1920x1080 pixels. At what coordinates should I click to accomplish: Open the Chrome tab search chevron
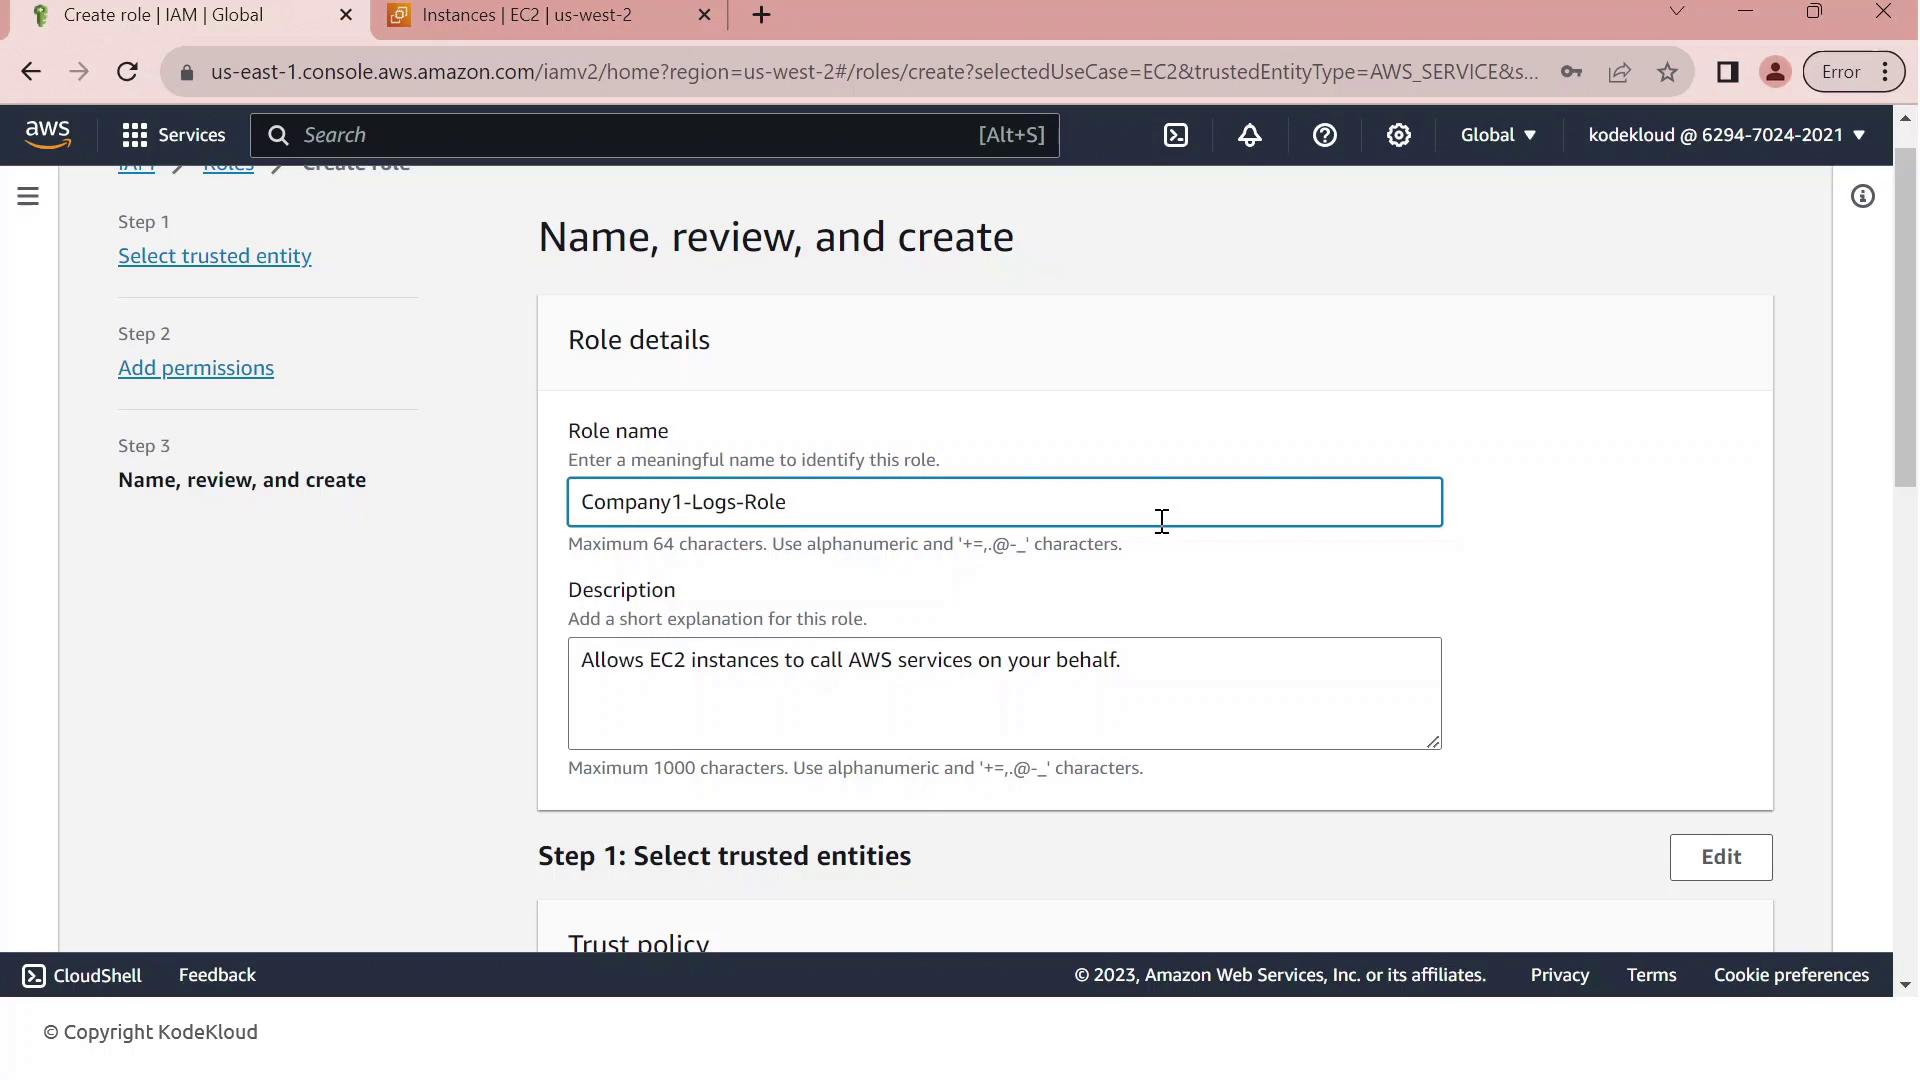(x=1677, y=12)
